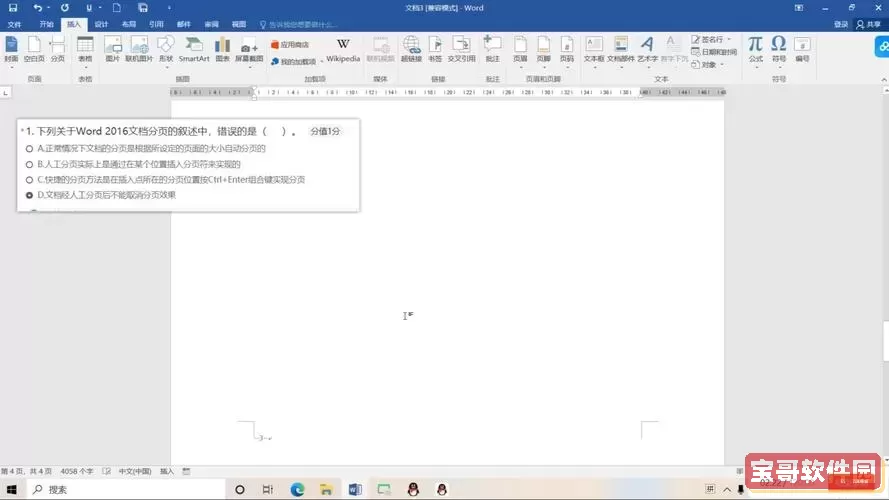Insert an equation with the 公式 pi icon
This screenshot has height=500, width=889.
(755, 49)
